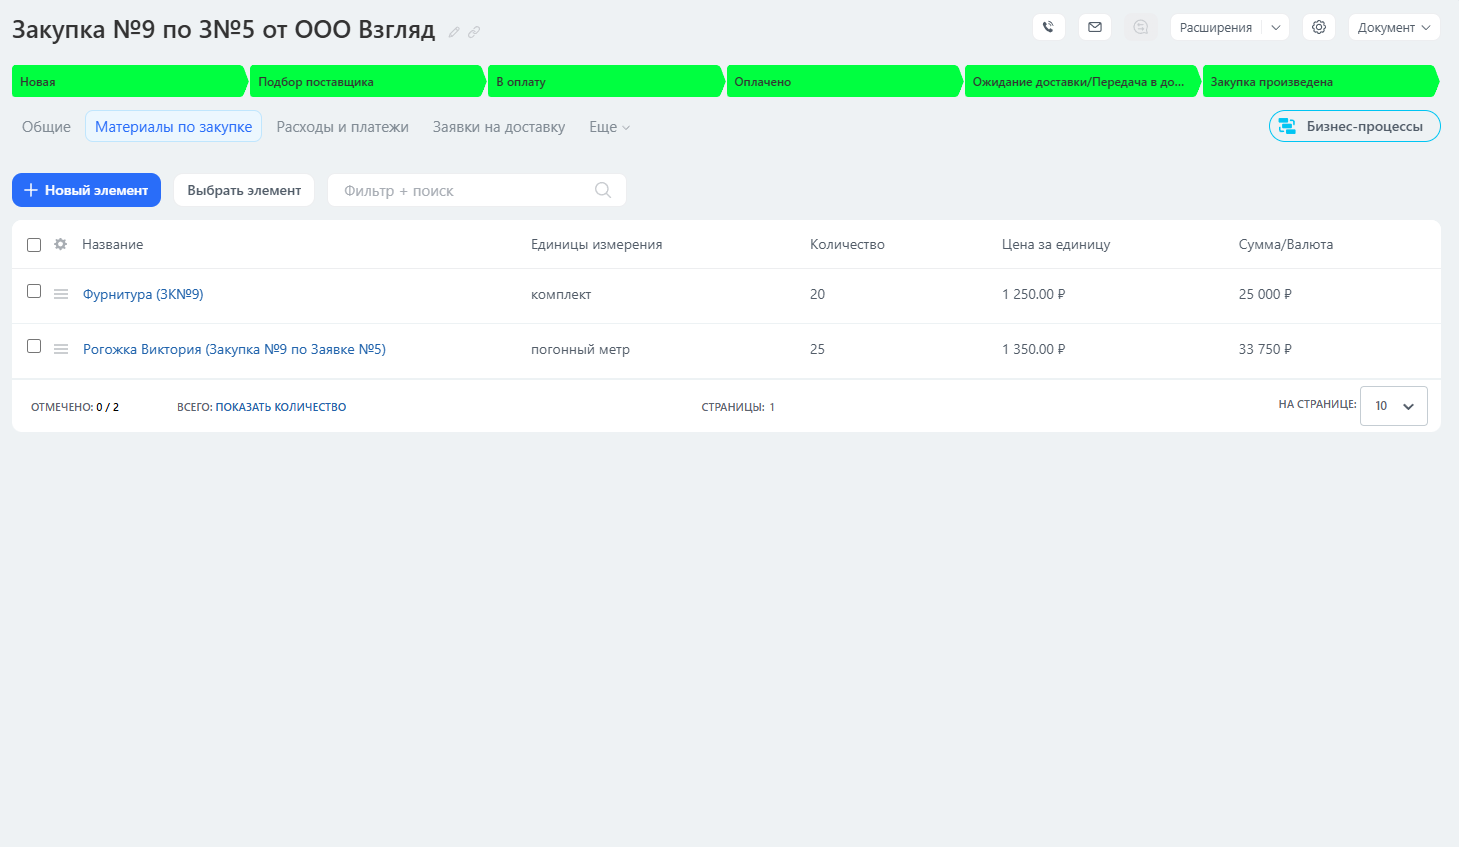This screenshot has height=847, width=1459.
Task: Click the Показать количество link
Action: click(x=280, y=407)
